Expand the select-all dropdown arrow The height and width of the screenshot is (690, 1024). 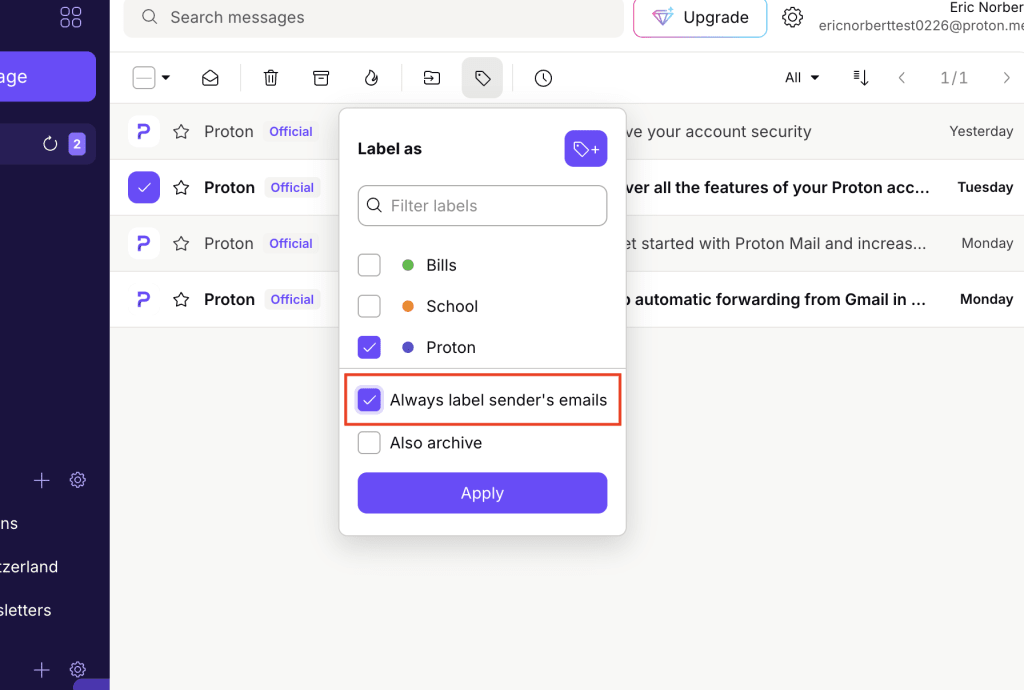pos(166,78)
